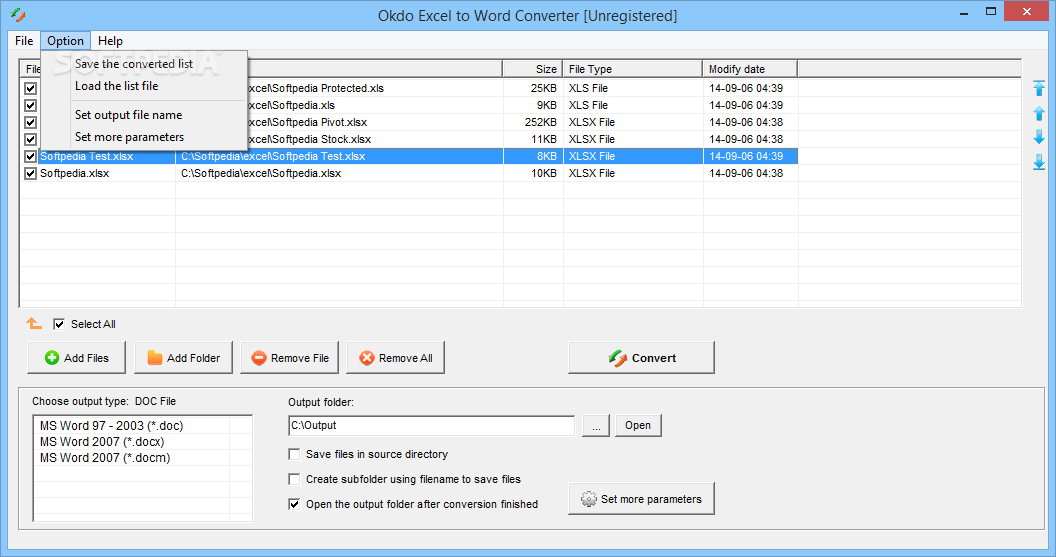The image size is (1056, 557).
Task: Click the Add Folder button
Action: point(183,358)
